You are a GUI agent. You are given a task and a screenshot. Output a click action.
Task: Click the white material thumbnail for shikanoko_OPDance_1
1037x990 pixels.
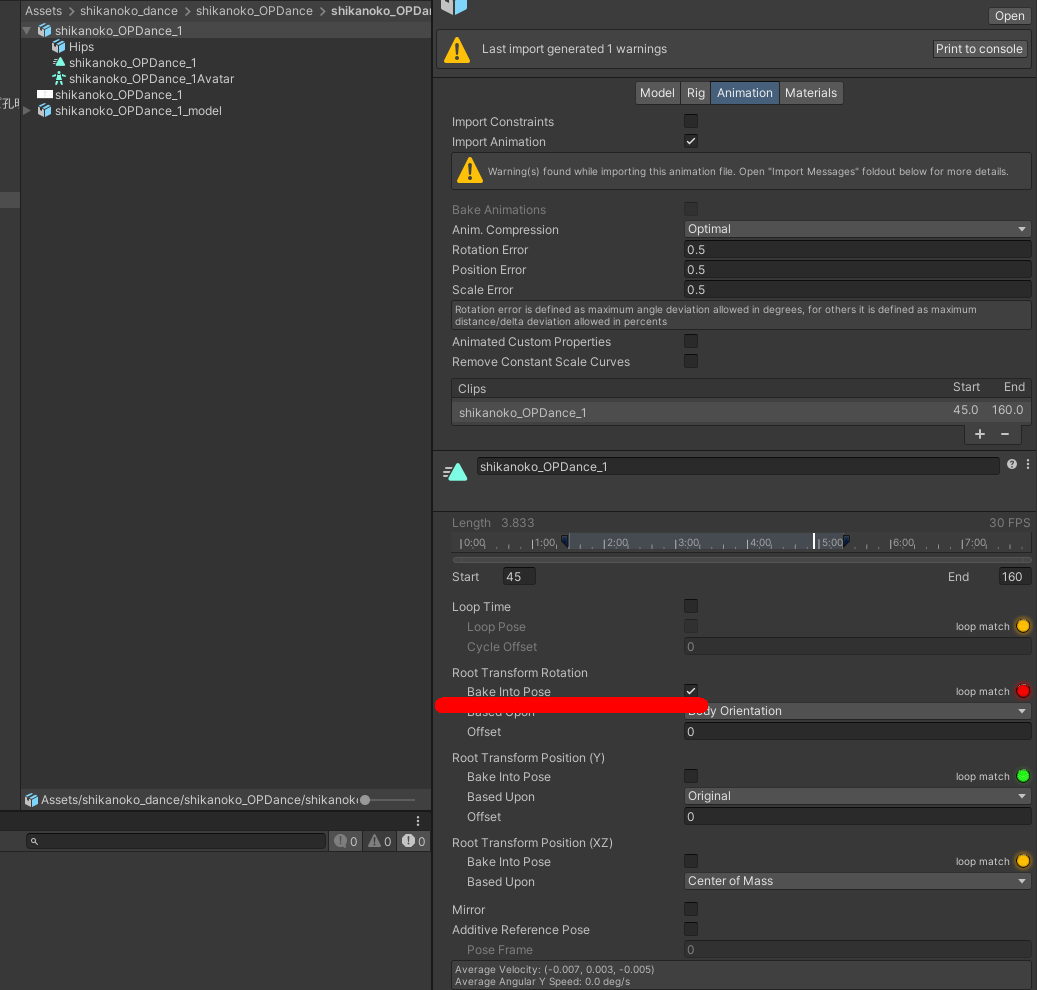pos(45,95)
